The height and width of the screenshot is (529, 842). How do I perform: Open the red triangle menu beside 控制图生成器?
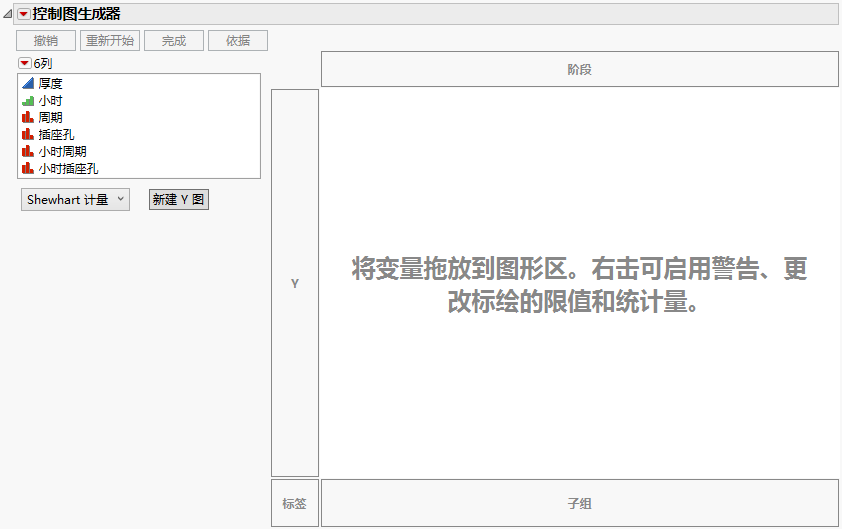tap(24, 15)
